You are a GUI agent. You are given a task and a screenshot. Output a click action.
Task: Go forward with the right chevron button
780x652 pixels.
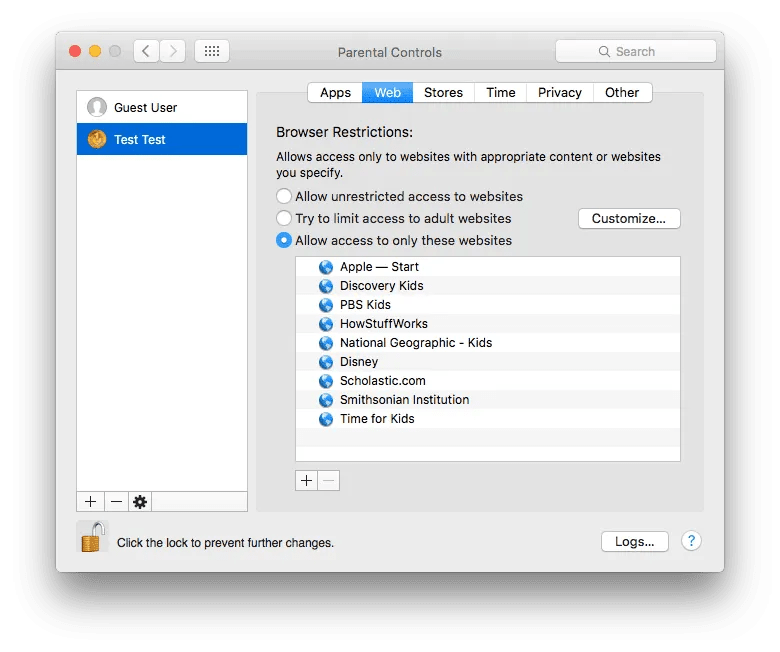click(x=173, y=51)
